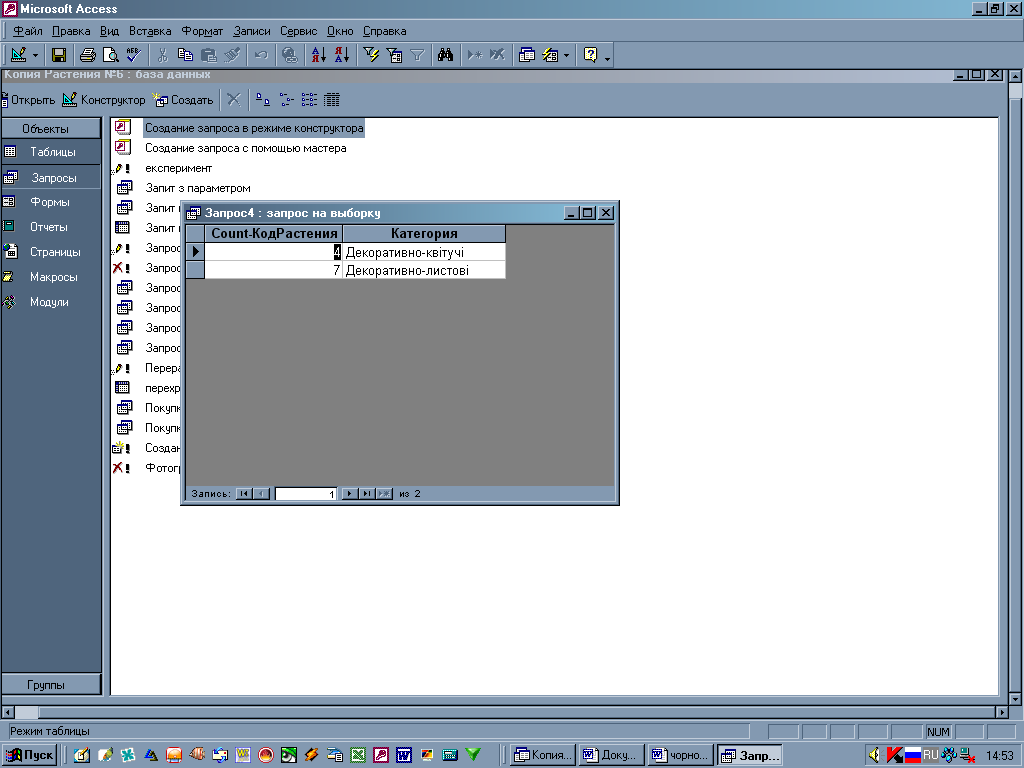The height and width of the screenshot is (768, 1024).
Task: Click the Группы bar
Action: pyautogui.click(x=51, y=684)
